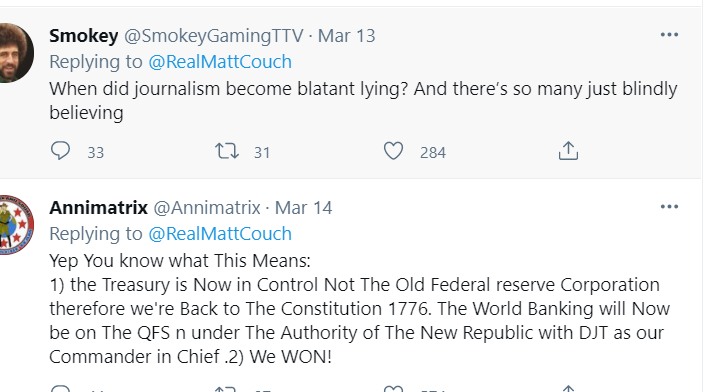Reply to Smokey's tweet
This screenshot has width=715, height=392.
[x=60, y=151]
